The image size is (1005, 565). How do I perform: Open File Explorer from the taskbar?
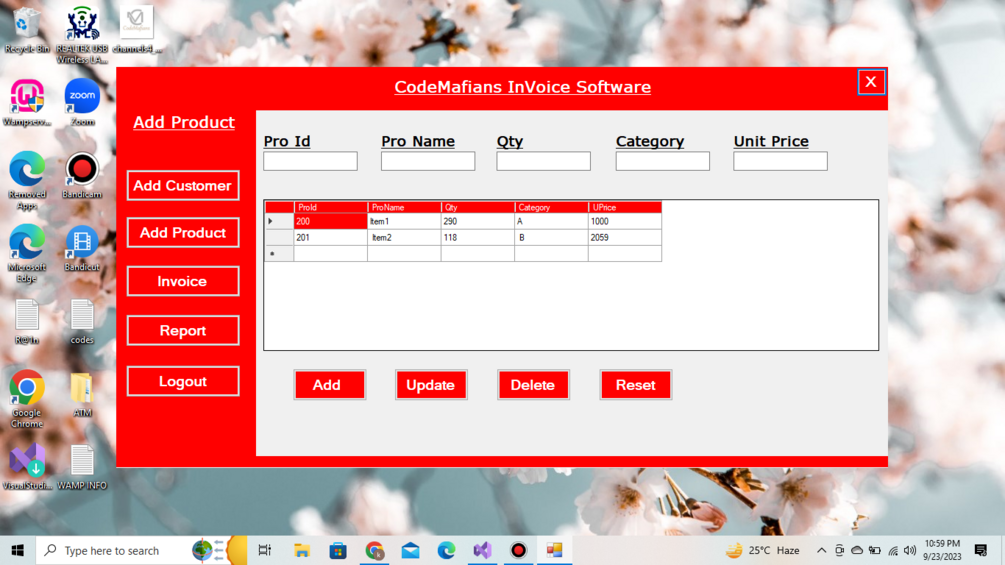pos(301,550)
